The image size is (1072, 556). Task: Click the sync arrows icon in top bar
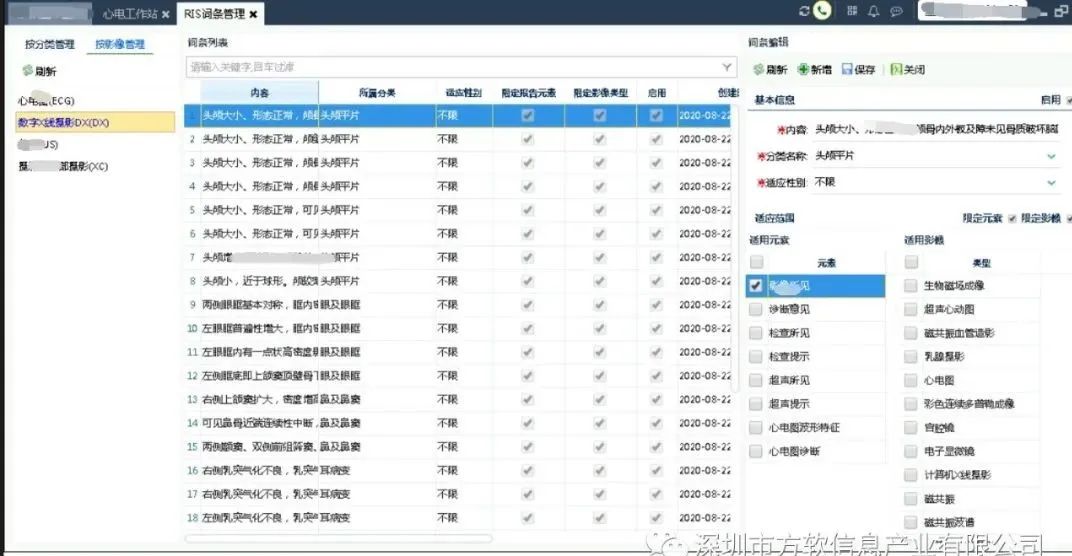coord(804,11)
